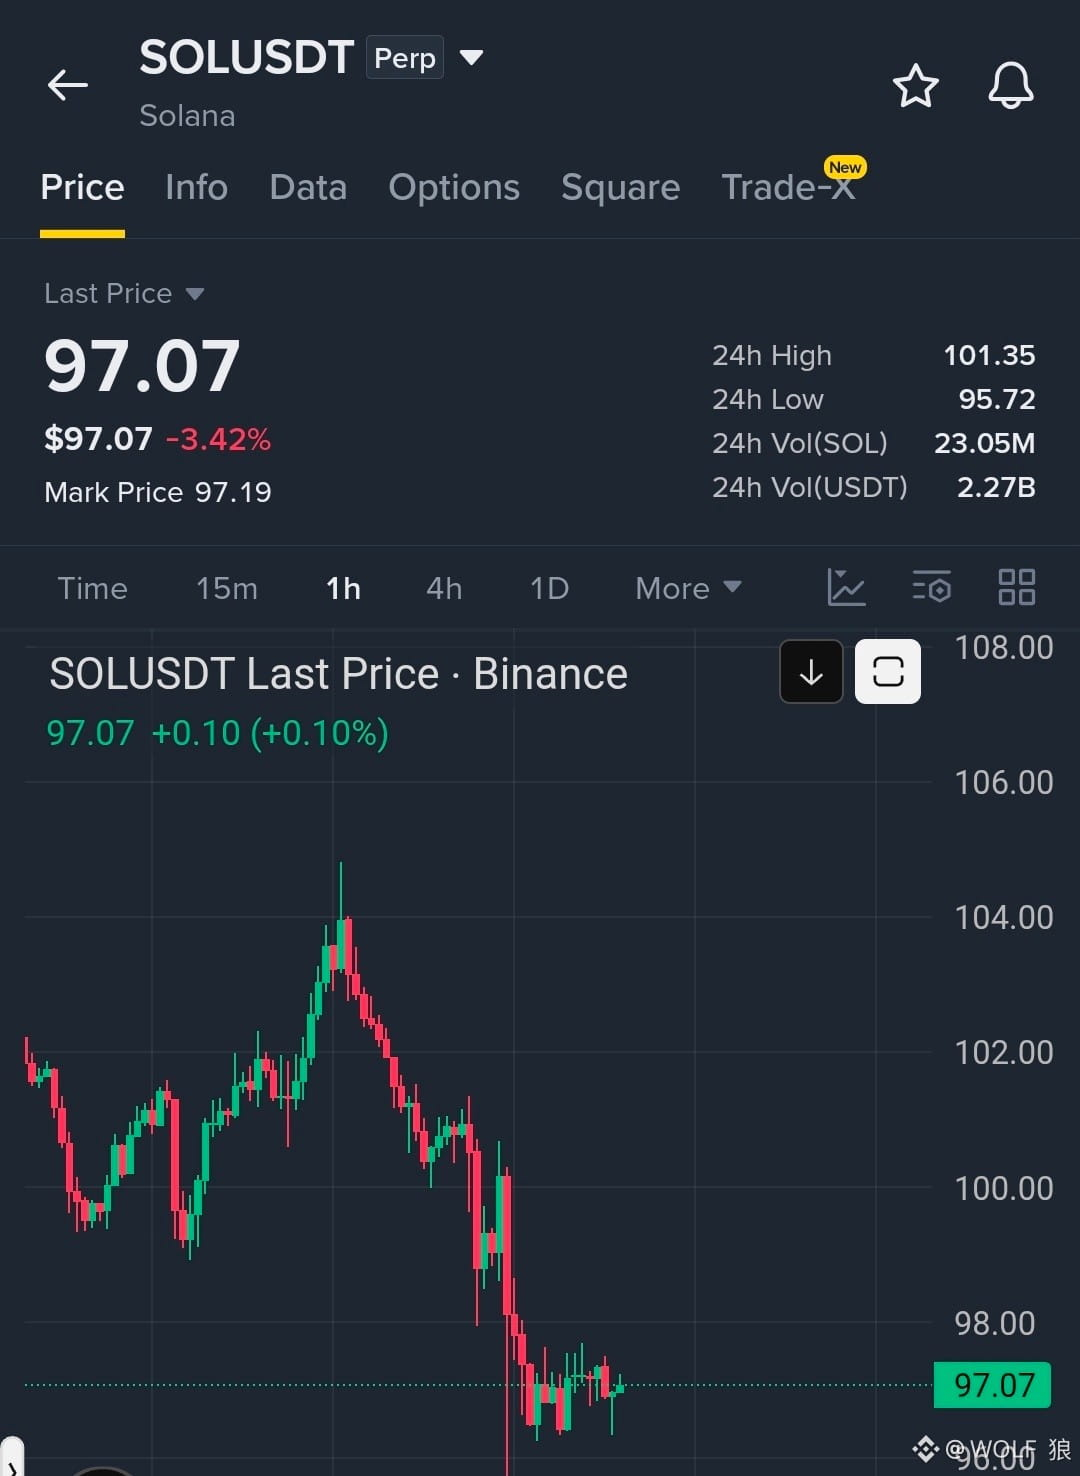The width and height of the screenshot is (1080, 1476).
Task: Select the 4h chart interval
Action: pyautogui.click(x=444, y=588)
